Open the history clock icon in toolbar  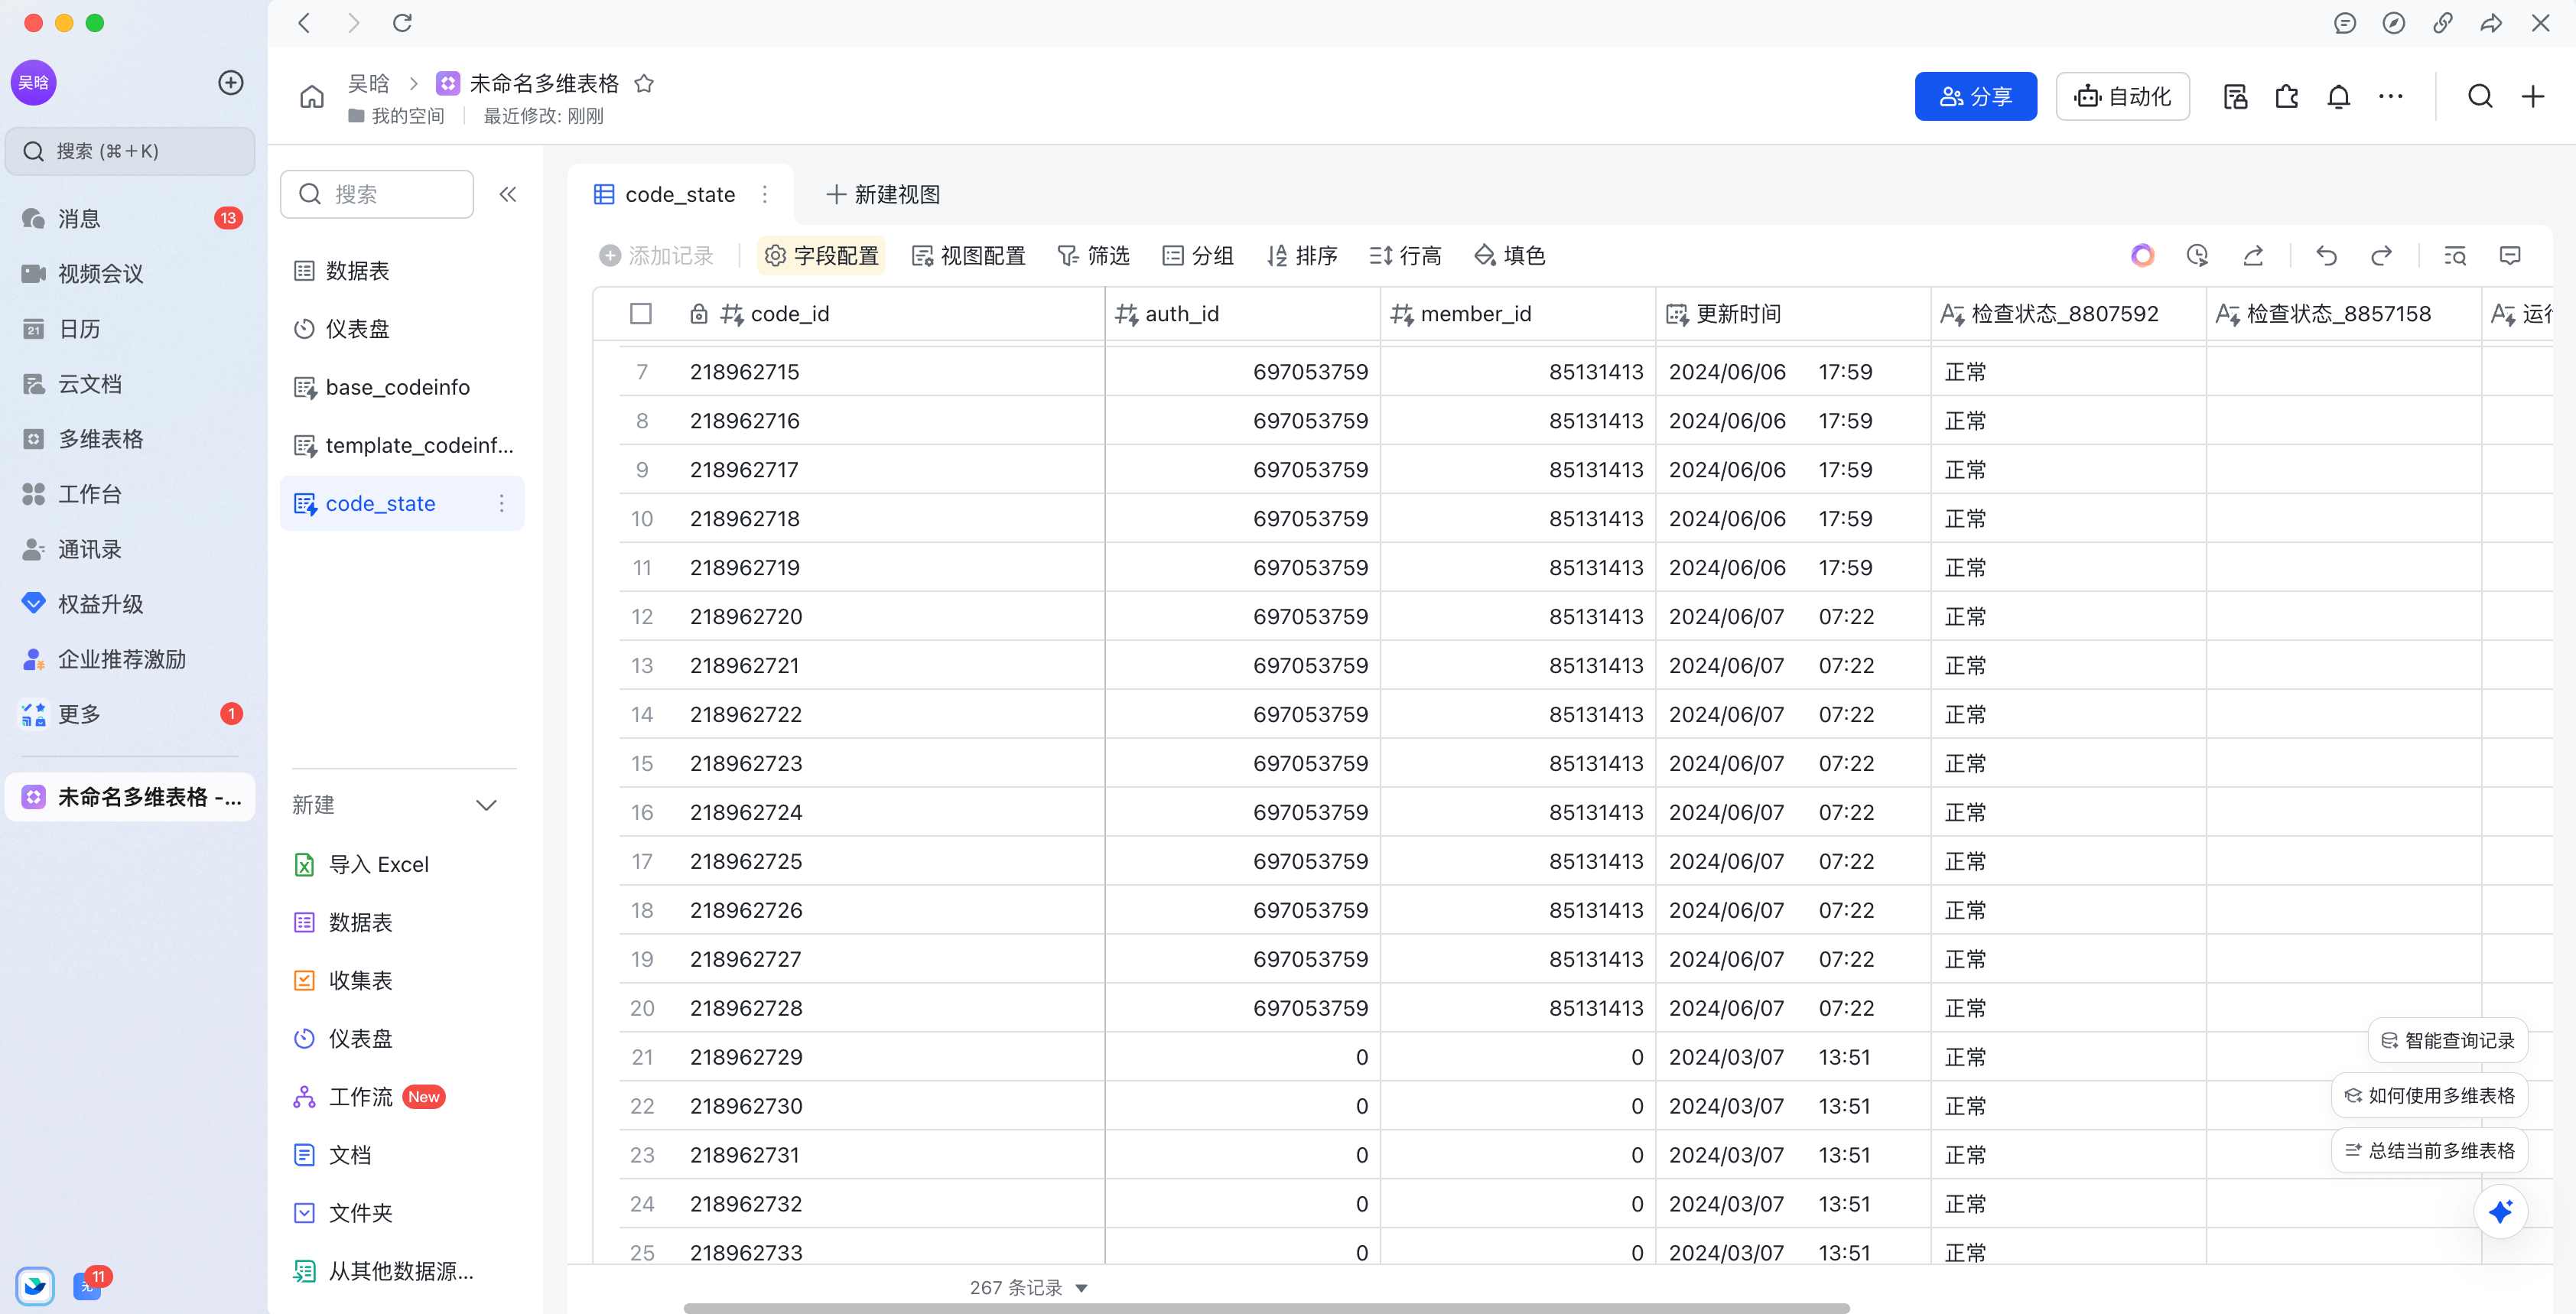click(x=2197, y=255)
